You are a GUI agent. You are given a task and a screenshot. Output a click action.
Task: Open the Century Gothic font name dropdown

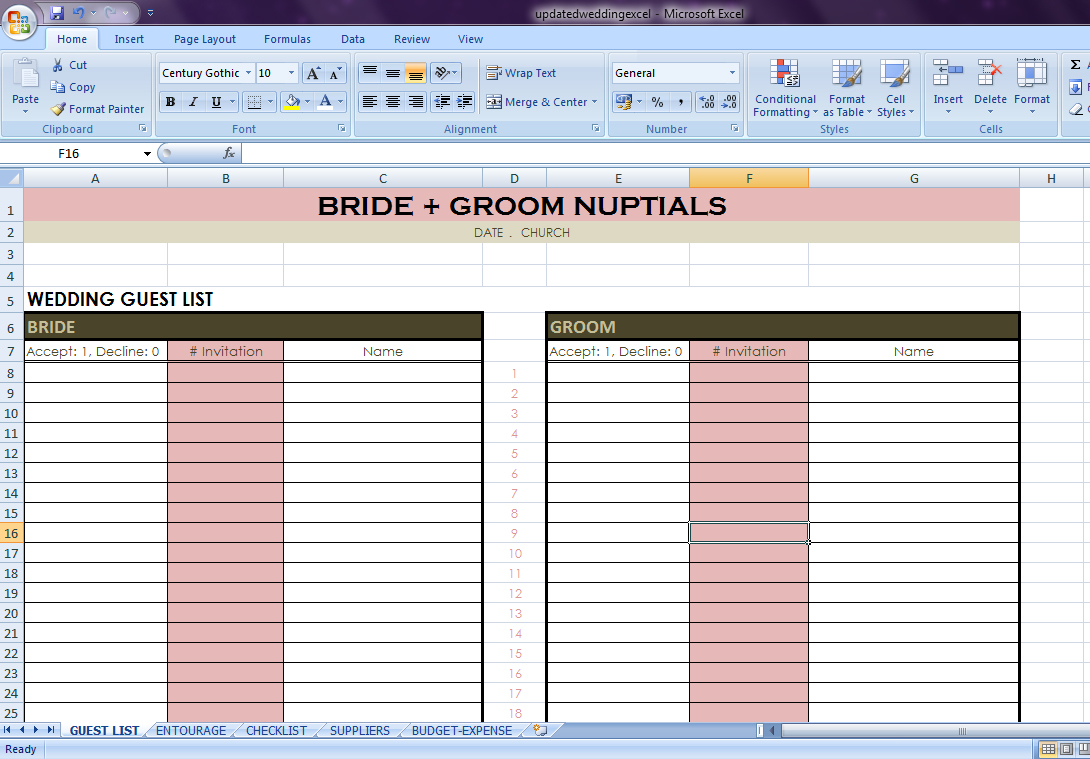click(248, 73)
